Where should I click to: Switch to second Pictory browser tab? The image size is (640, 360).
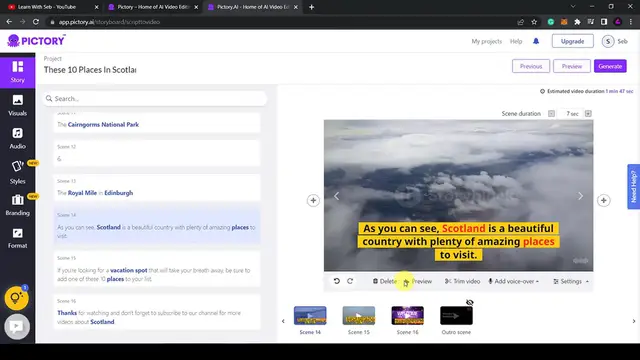[x=153, y=7]
